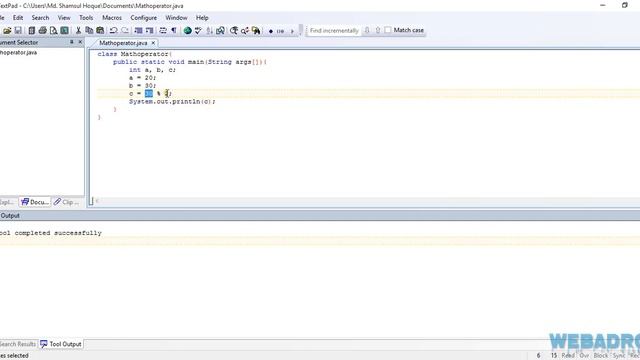Open the Help menu
The image size is (640, 360).
point(202,18)
